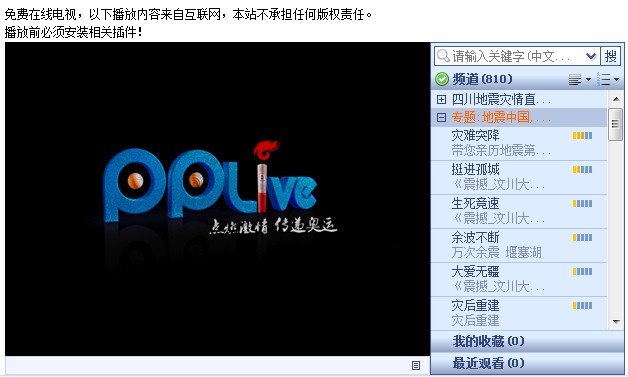Open the search history dropdown arrow

pos(591,56)
